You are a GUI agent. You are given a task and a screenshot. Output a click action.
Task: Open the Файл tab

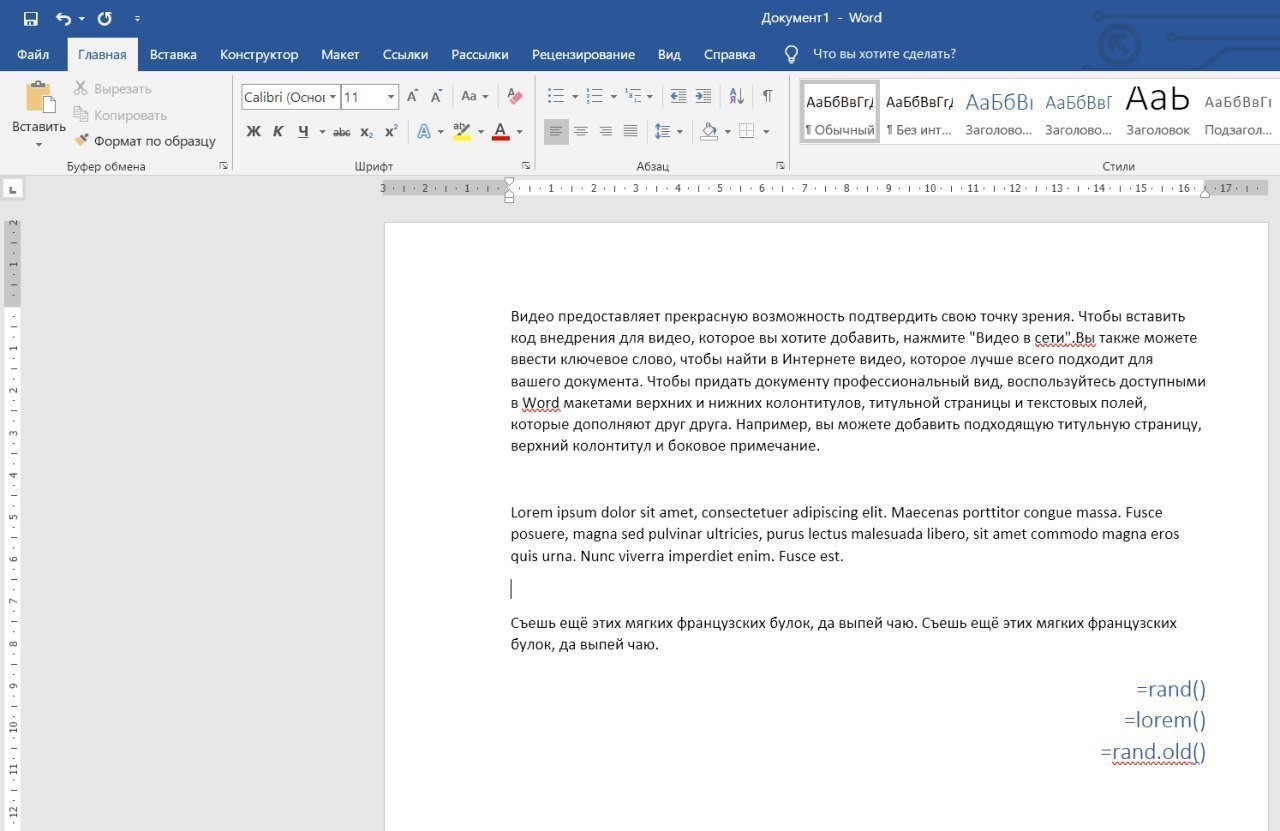33,54
